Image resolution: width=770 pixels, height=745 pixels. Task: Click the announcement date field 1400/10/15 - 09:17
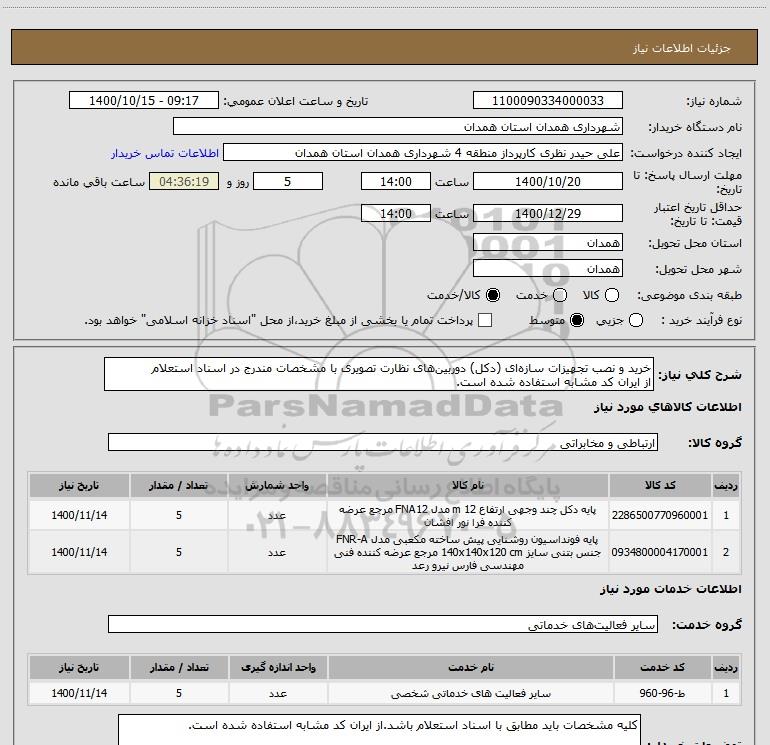coord(144,101)
